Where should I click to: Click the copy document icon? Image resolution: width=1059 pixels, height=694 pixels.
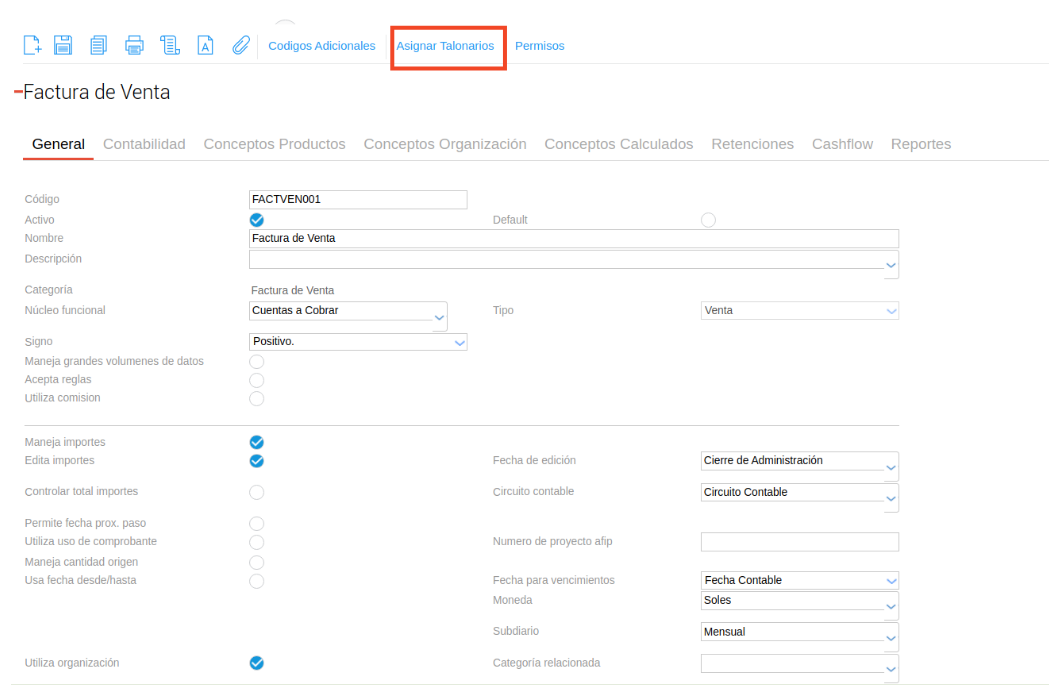pyautogui.click(x=98, y=45)
